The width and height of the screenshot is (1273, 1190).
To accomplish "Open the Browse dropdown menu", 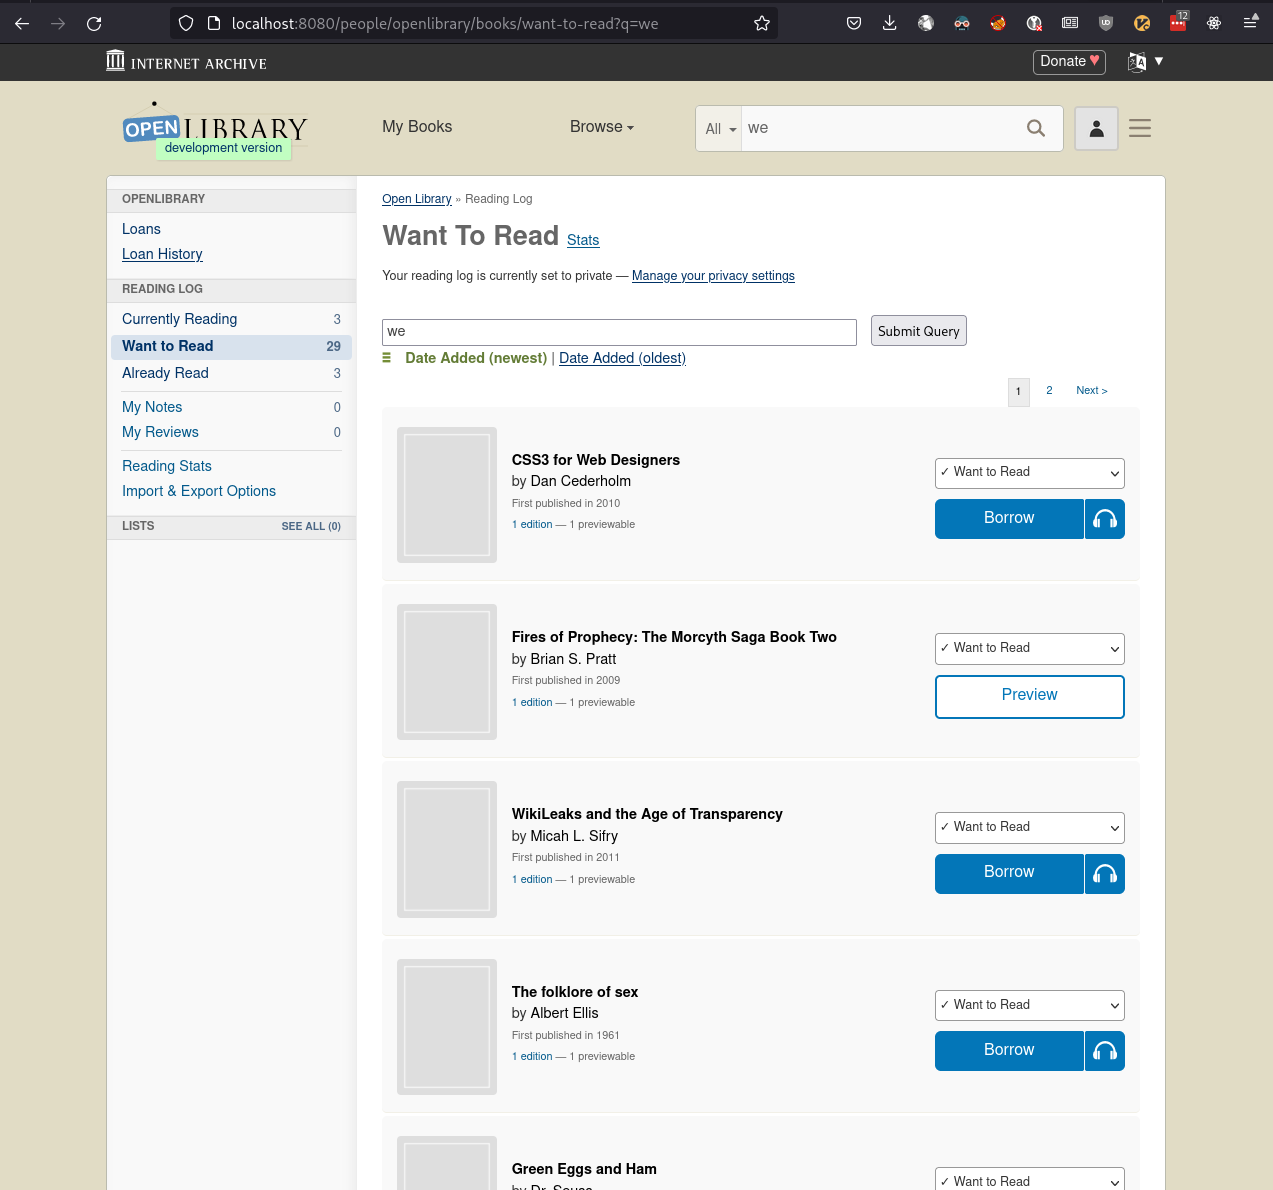I will [x=602, y=127].
